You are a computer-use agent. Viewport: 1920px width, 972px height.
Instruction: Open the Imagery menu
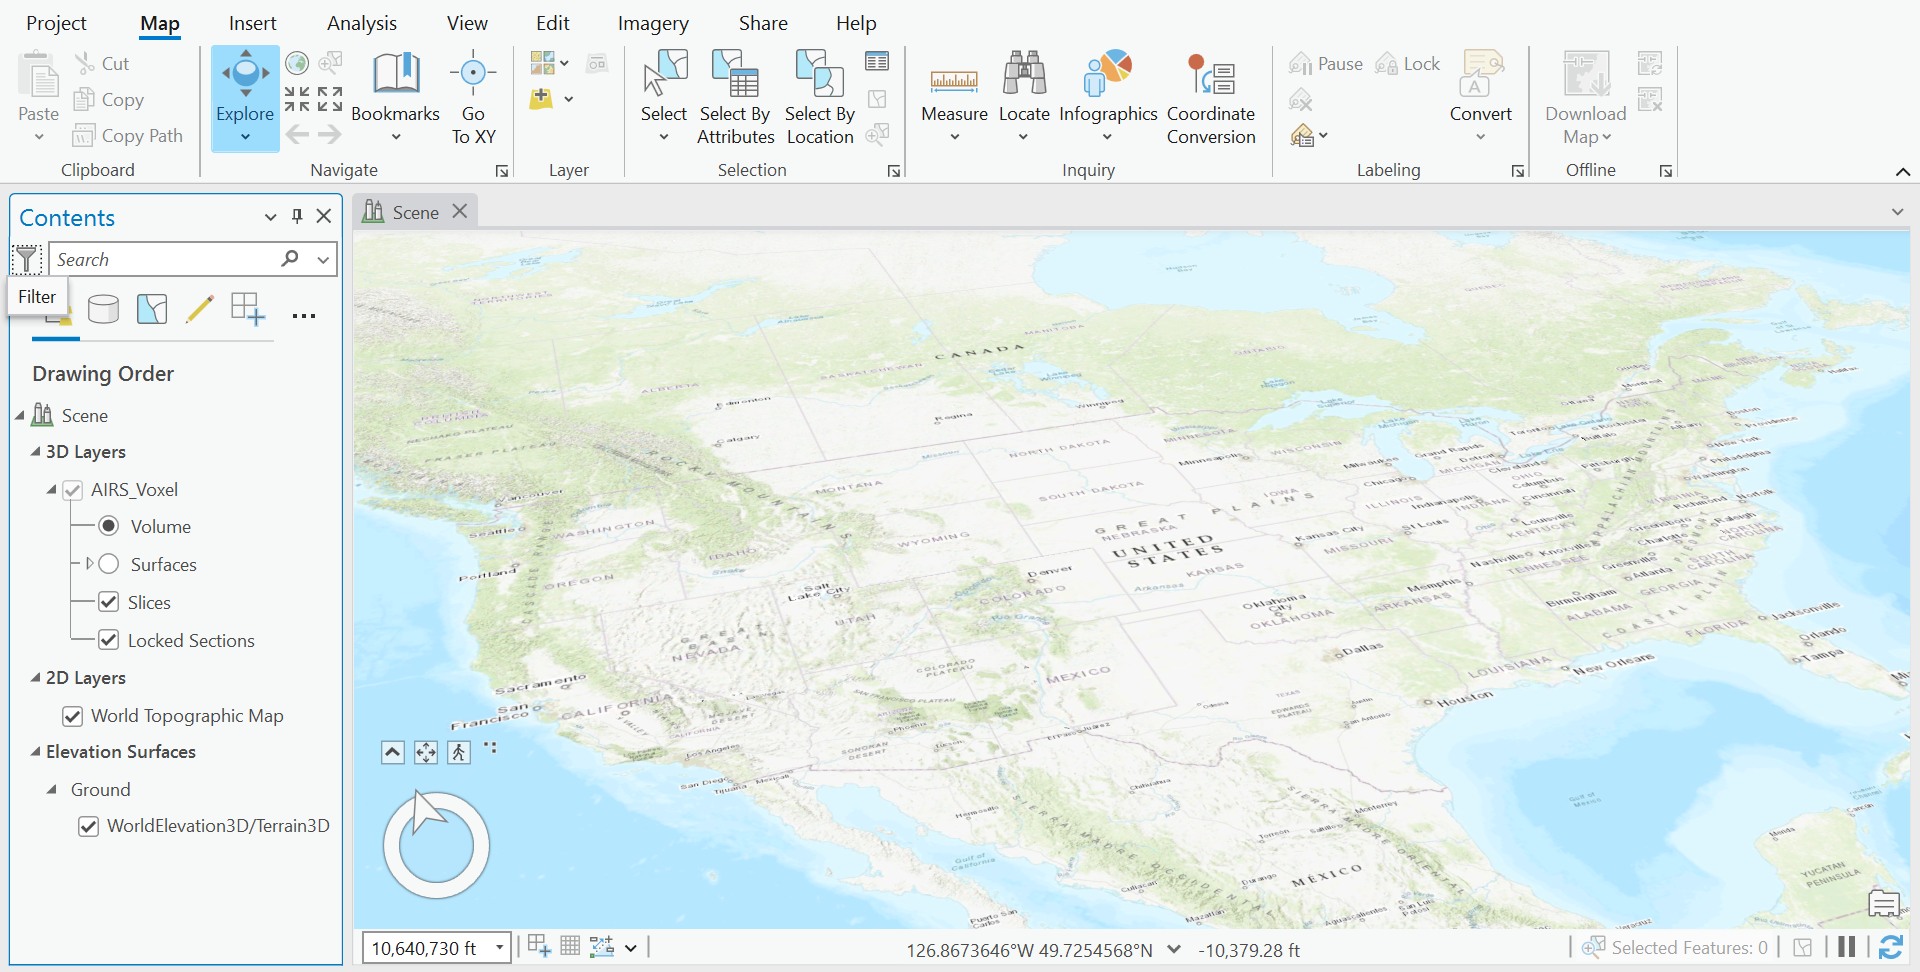[x=652, y=22]
